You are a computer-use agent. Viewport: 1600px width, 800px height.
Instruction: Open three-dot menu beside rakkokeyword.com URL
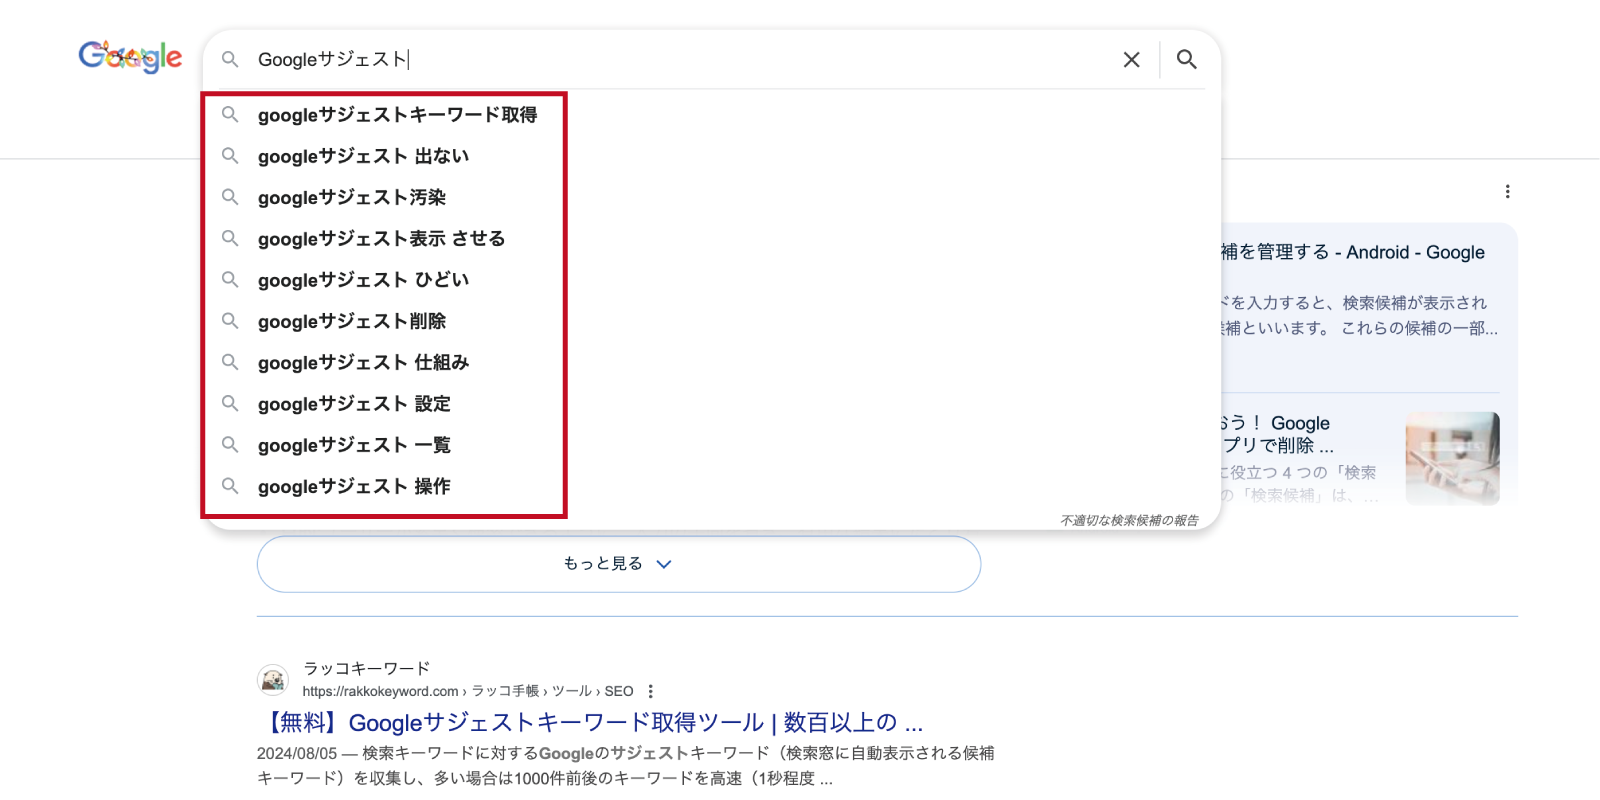[x=651, y=691]
